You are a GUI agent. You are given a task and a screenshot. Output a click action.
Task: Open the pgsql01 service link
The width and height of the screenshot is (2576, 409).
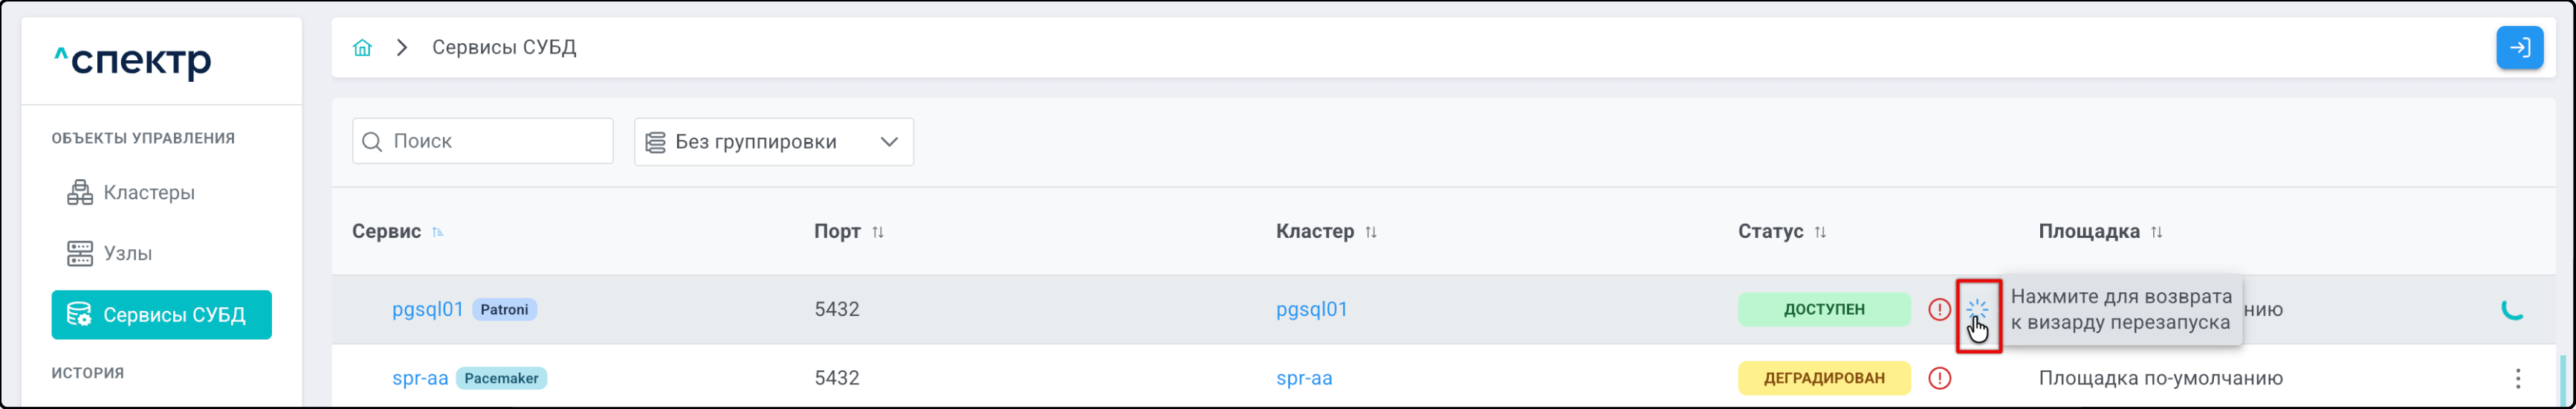coord(427,310)
